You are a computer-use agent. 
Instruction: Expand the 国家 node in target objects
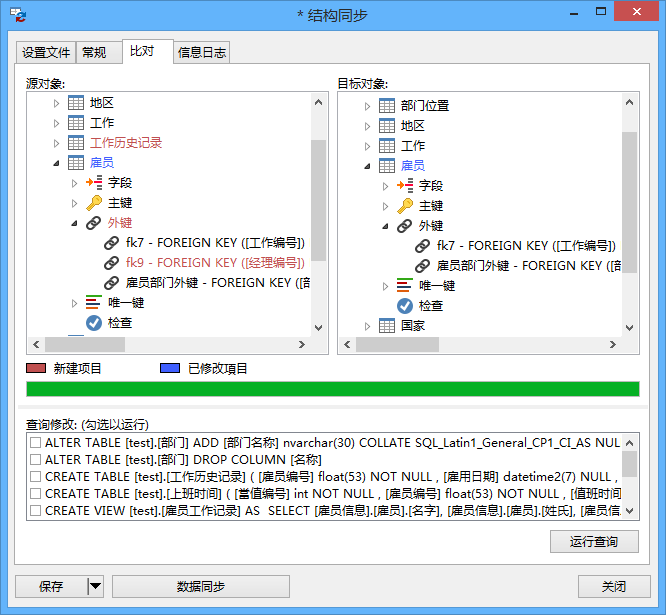click(367, 326)
